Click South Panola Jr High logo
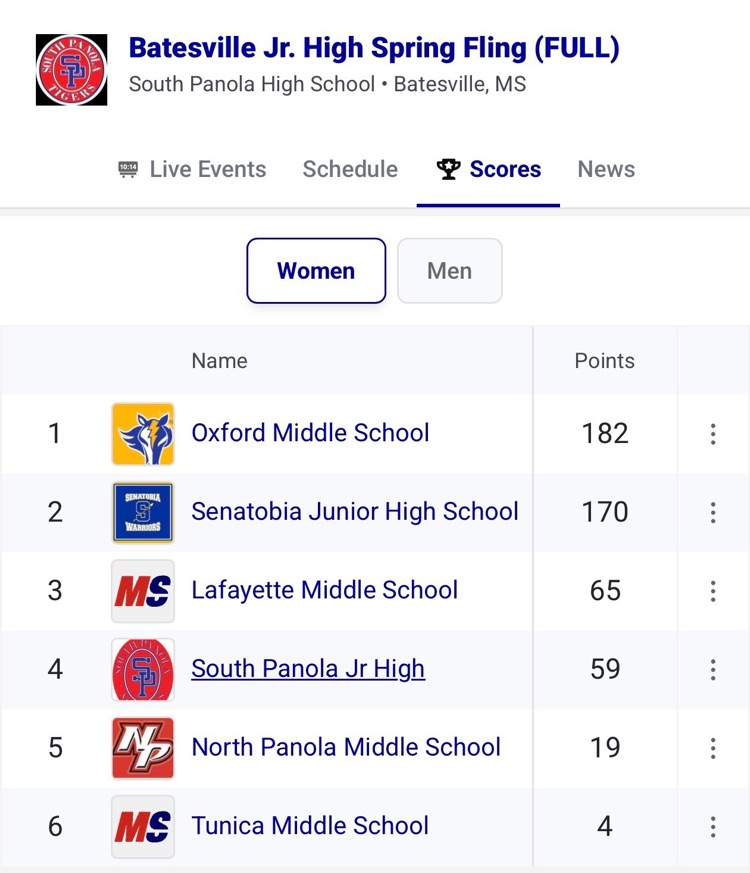Viewport: 750px width, 873px height. (143, 669)
